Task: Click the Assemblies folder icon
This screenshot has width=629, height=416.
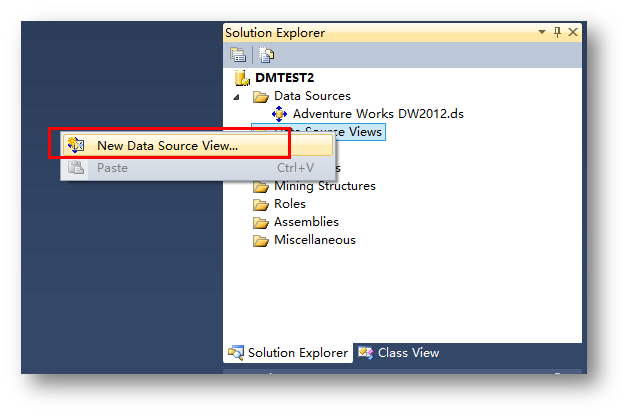Action: [x=261, y=222]
